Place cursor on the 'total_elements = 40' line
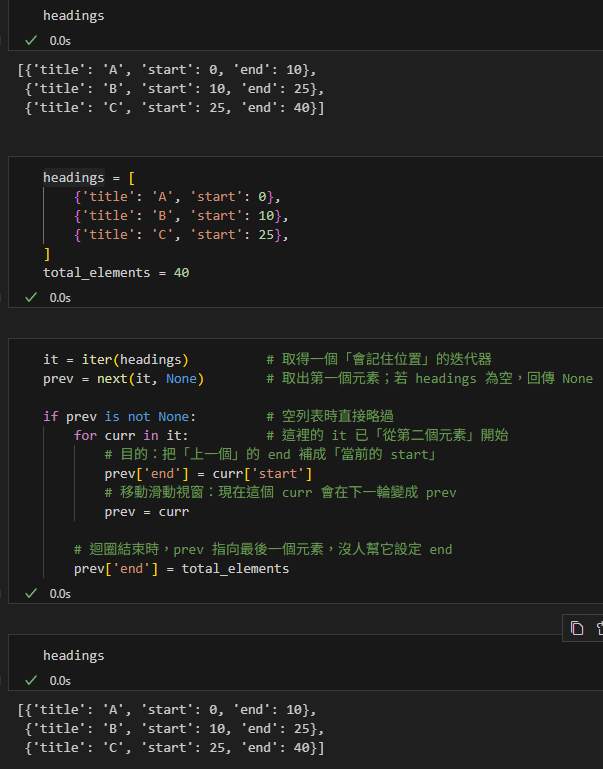This screenshot has height=769, width=603. (x=116, y=272)
